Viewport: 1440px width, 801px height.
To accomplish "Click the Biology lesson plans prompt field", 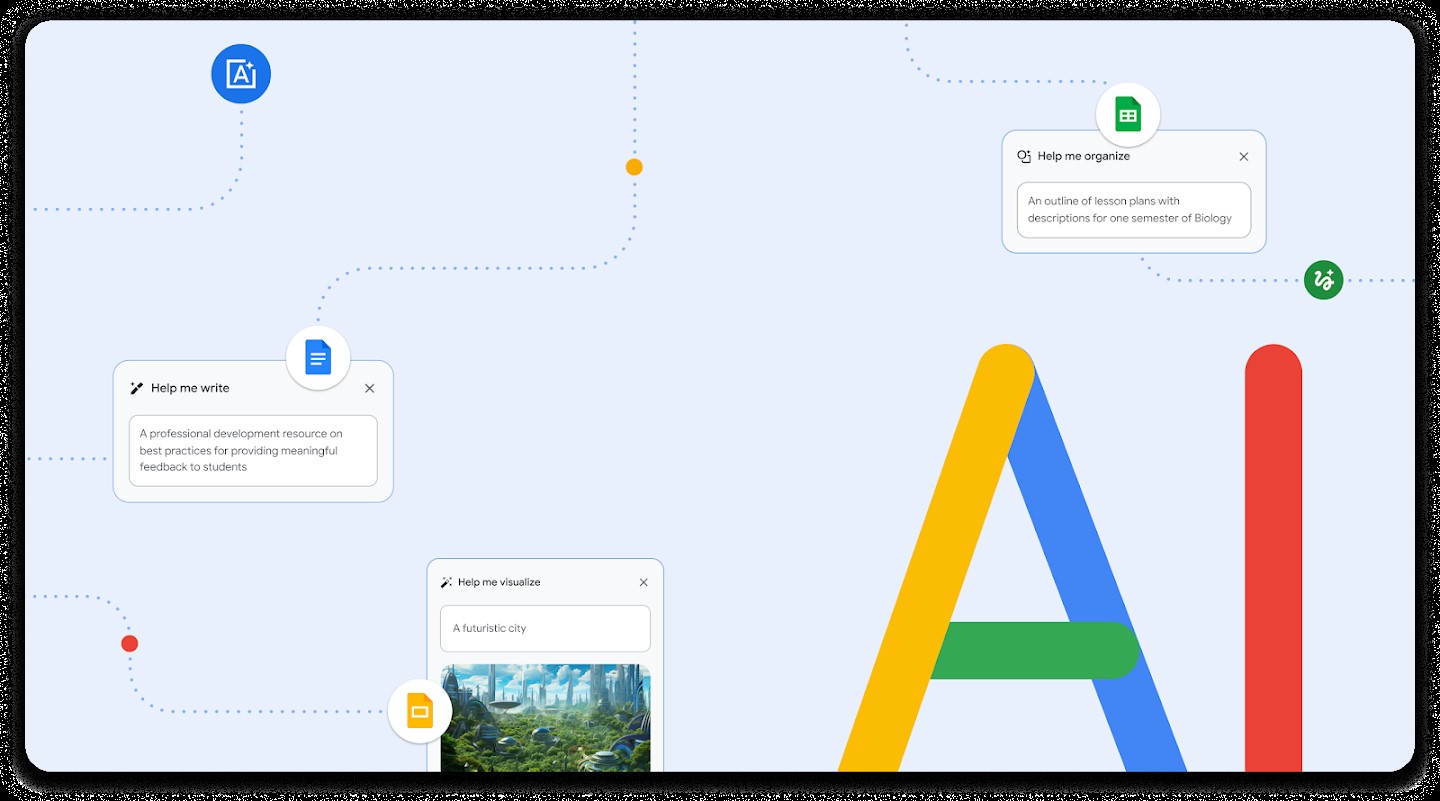I will [x=1134, y=210].
